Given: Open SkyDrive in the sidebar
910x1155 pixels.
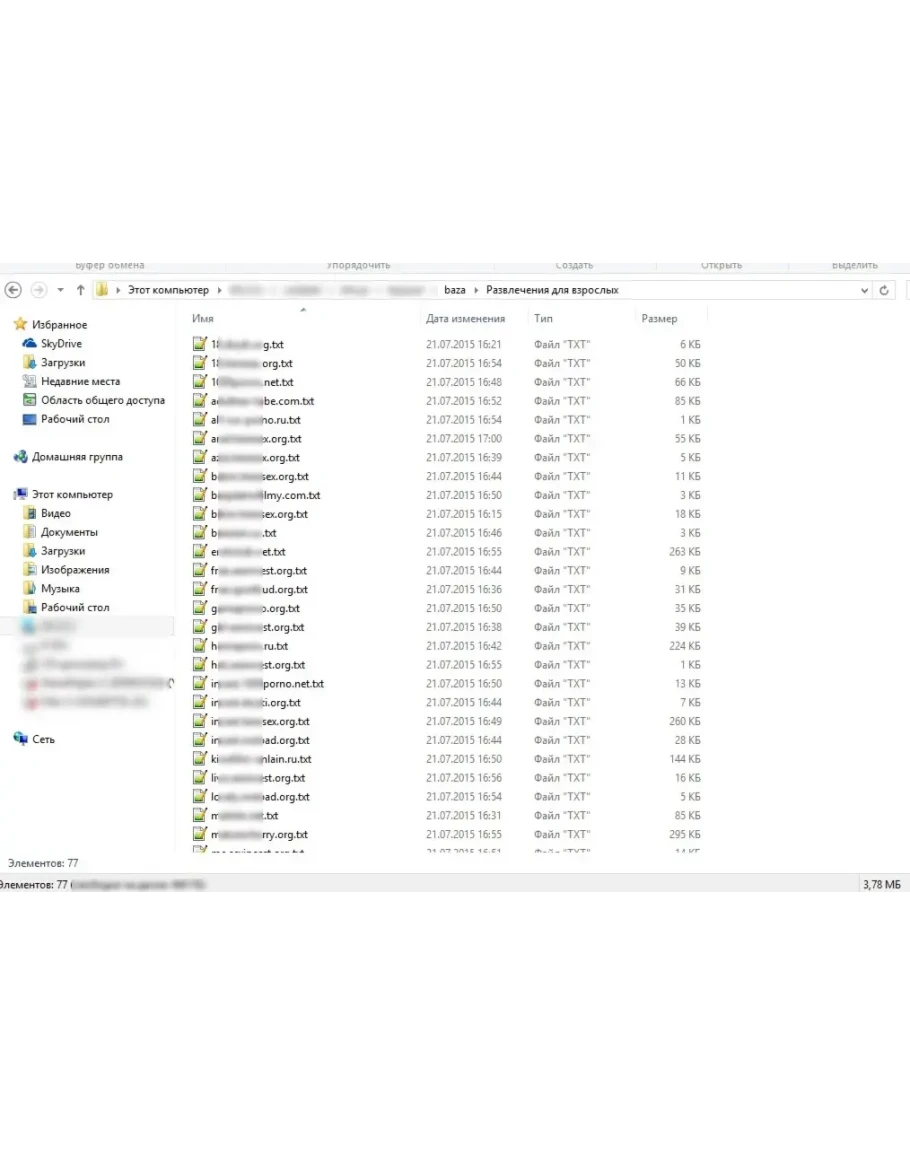Looking at the screenshot, I should (x=61, y=344).
